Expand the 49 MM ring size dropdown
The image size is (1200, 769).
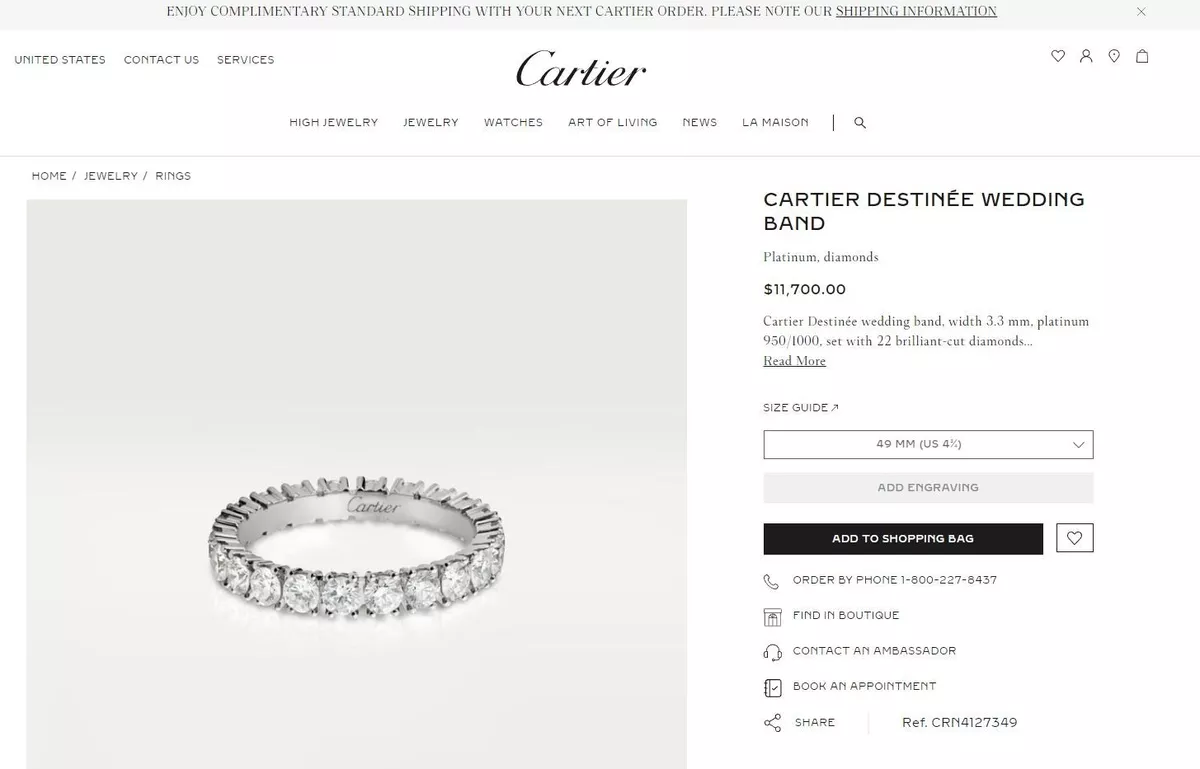click(928, 444)
